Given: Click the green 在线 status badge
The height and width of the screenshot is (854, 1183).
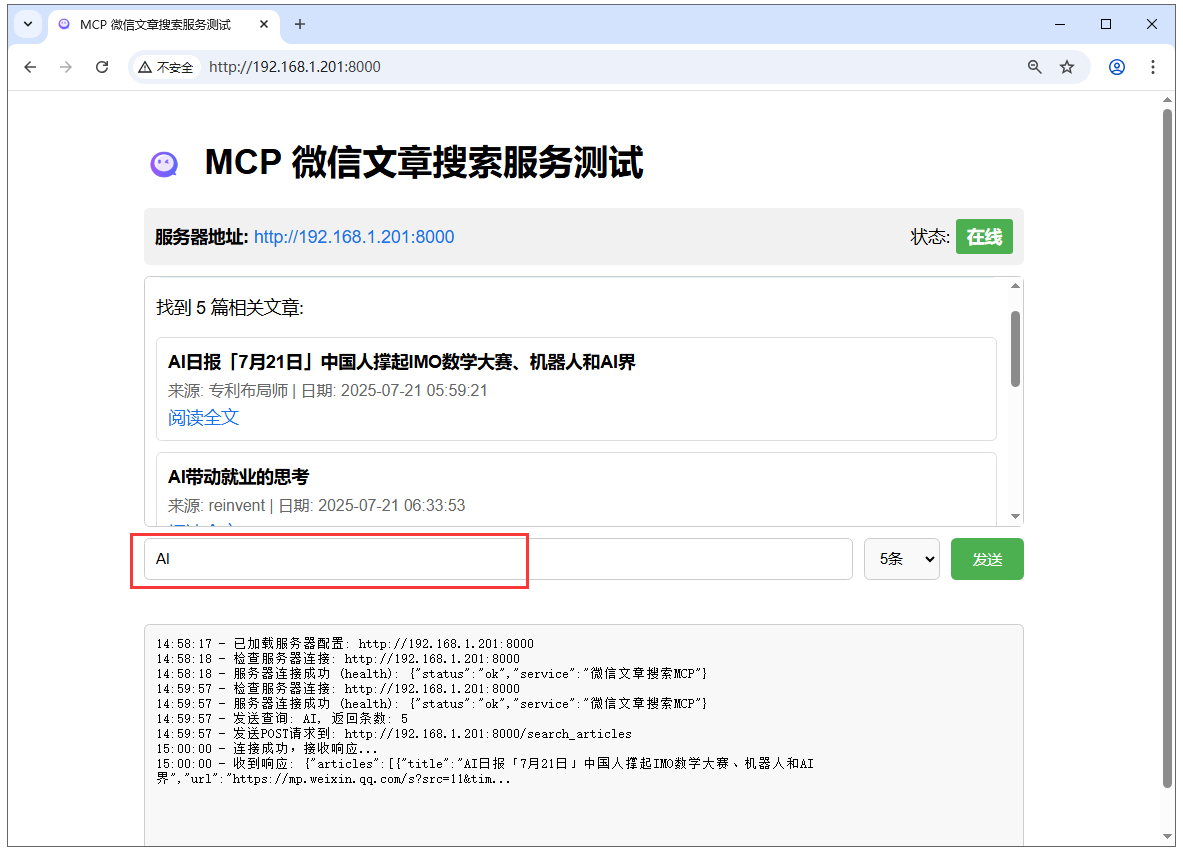Looking at the screenshot, I should [x=984, y=237].
